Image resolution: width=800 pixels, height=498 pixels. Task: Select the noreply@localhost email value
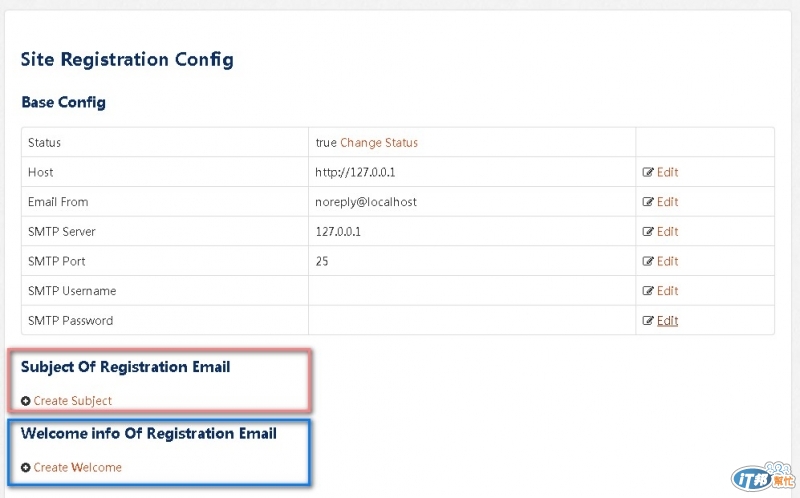366,202
